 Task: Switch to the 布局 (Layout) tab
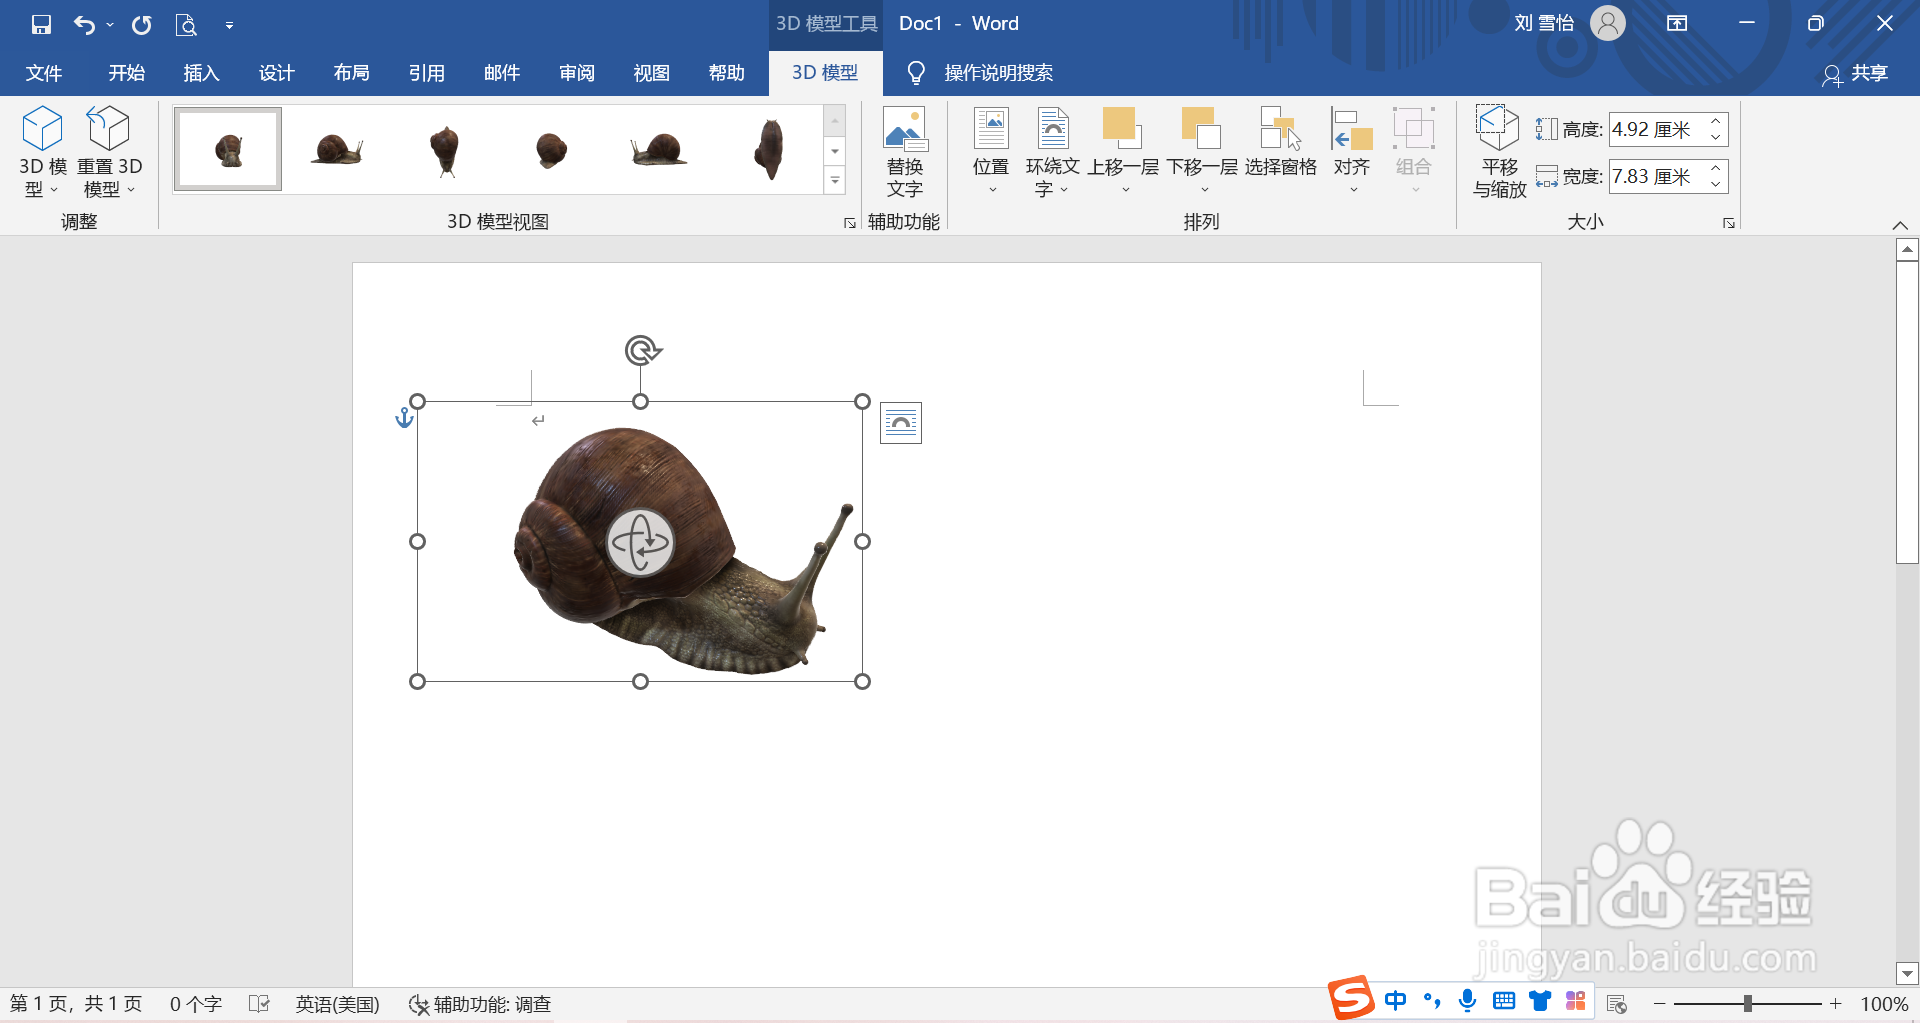point(351,73)
